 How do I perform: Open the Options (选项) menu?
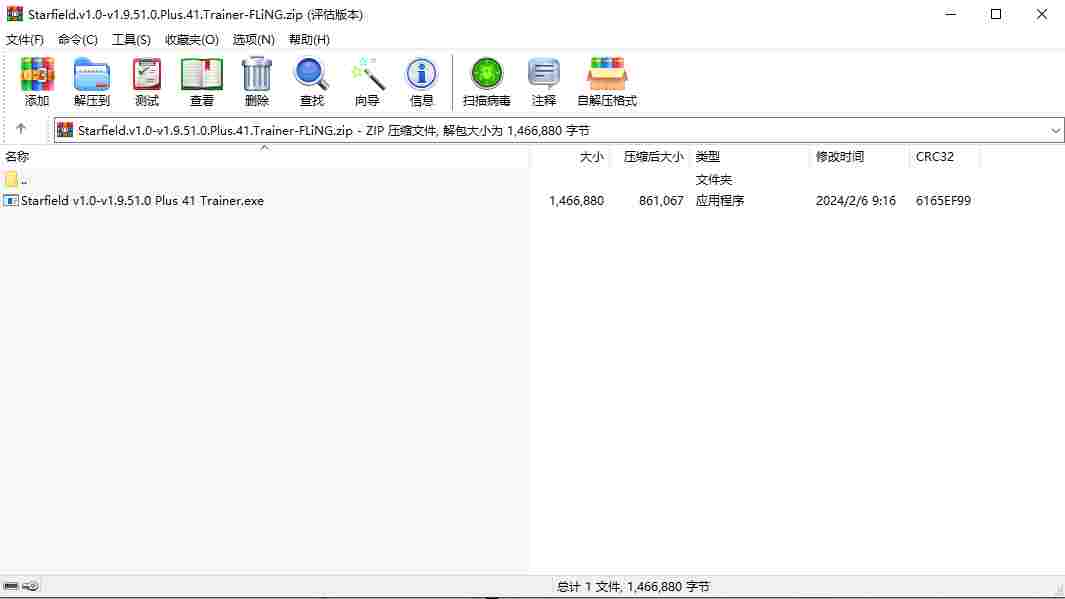click(253, 39)
